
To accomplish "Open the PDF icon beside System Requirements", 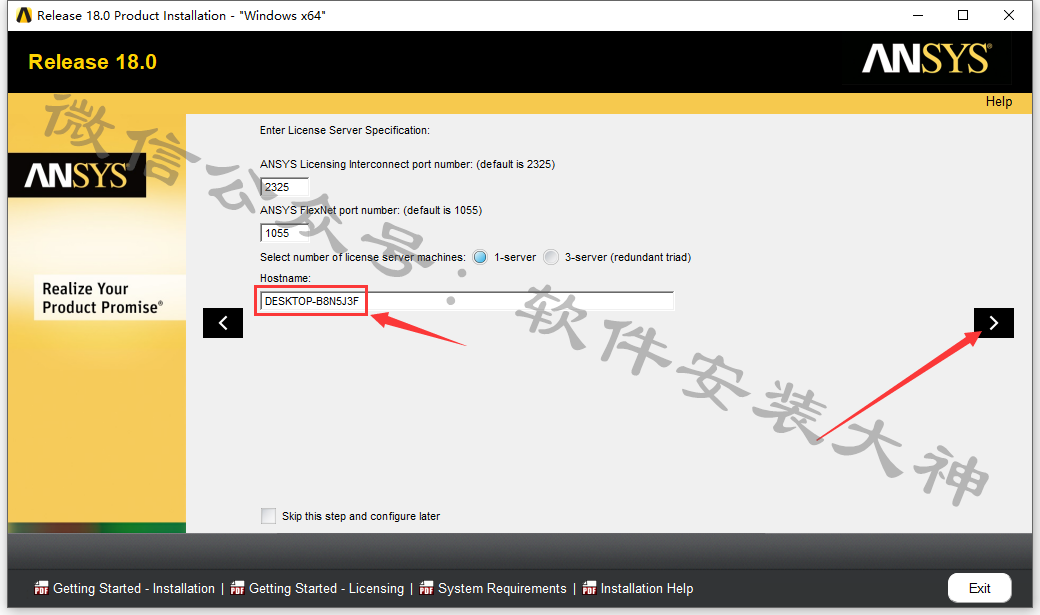I will pyautogui.click(x=426, y=588).
